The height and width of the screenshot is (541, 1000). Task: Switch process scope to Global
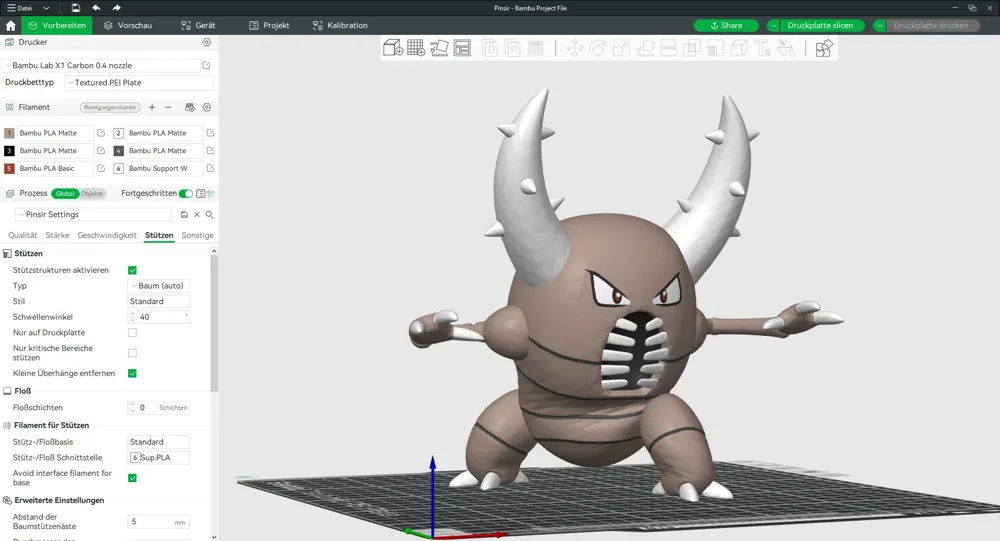(x=64, y=193)
